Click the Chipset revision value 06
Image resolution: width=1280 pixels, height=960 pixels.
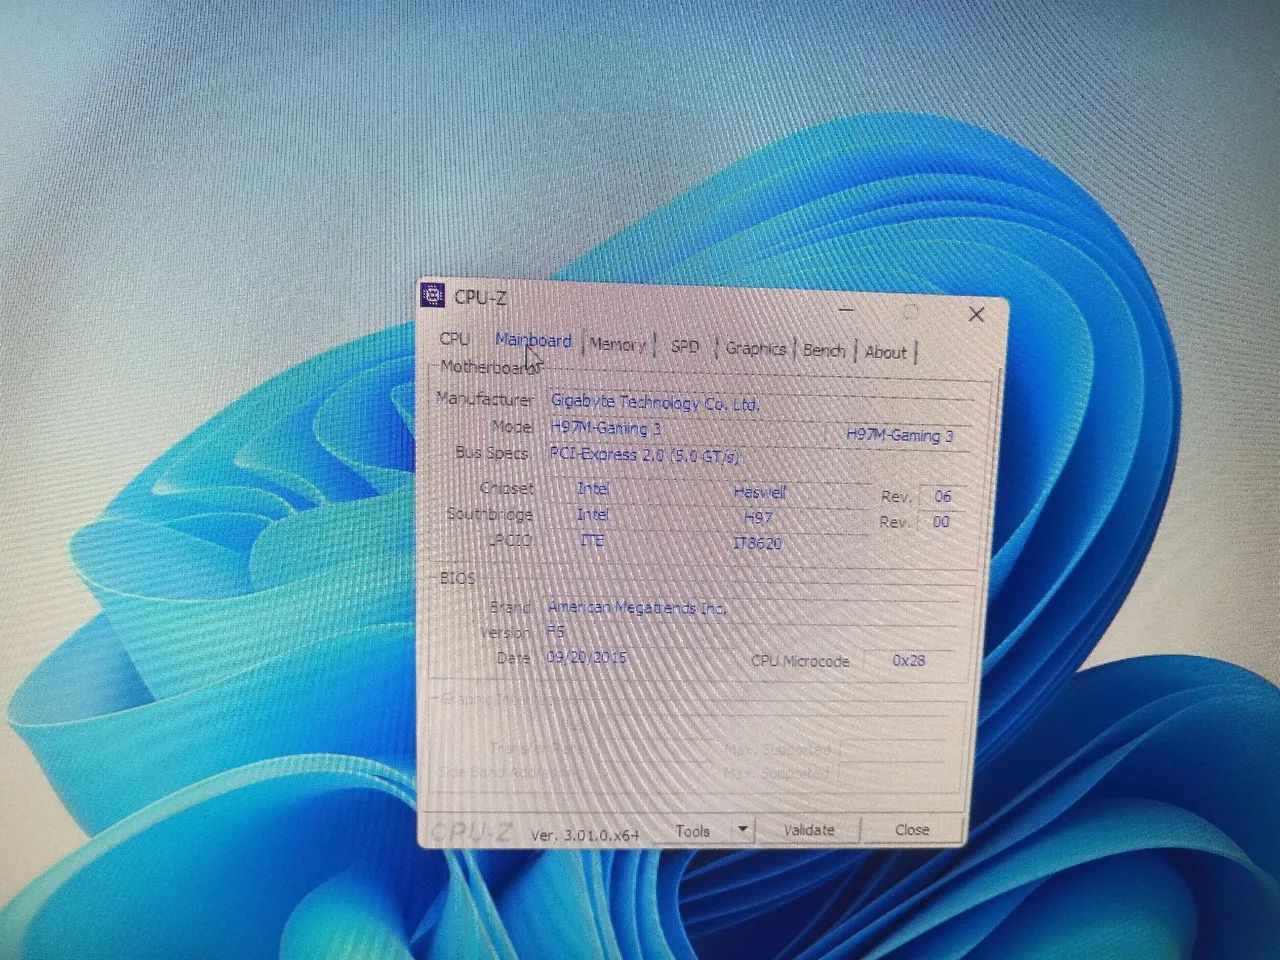click(x=942, y=496)
